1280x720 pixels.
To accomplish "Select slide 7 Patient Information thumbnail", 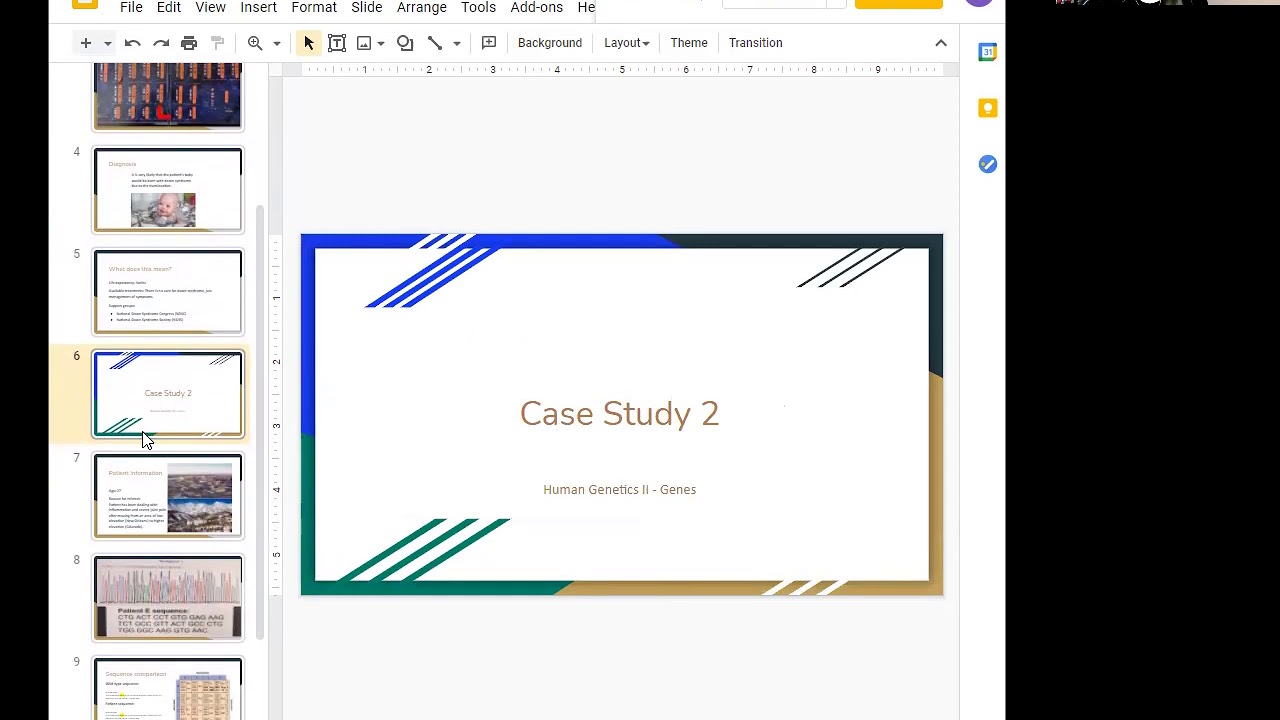I will 168,496.
